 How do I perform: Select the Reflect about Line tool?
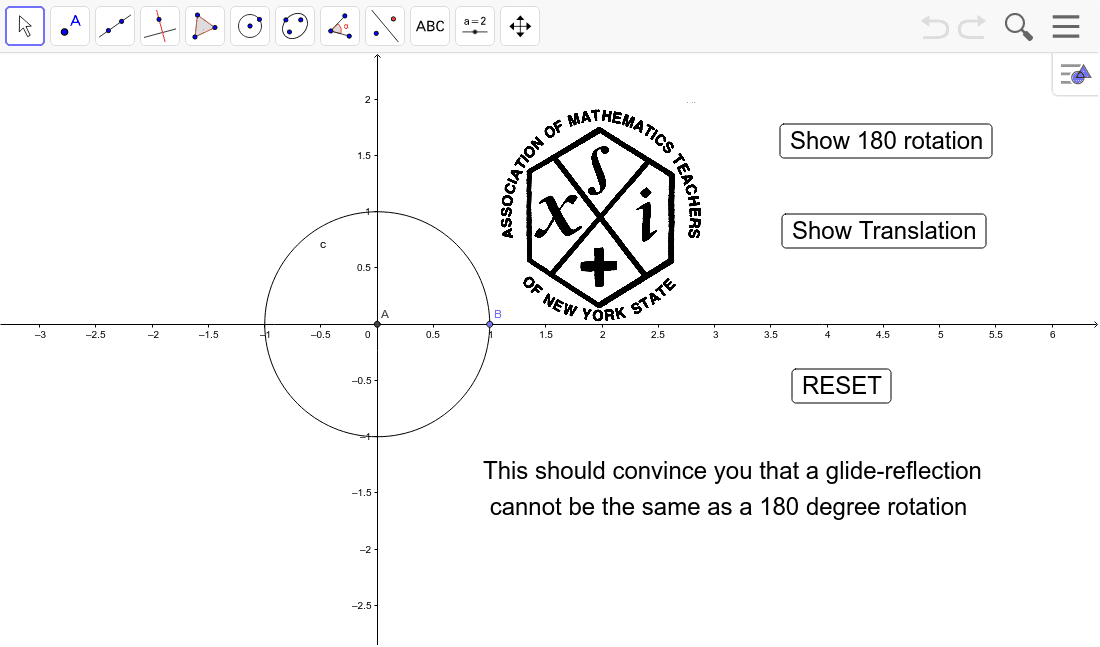(385, 27)
